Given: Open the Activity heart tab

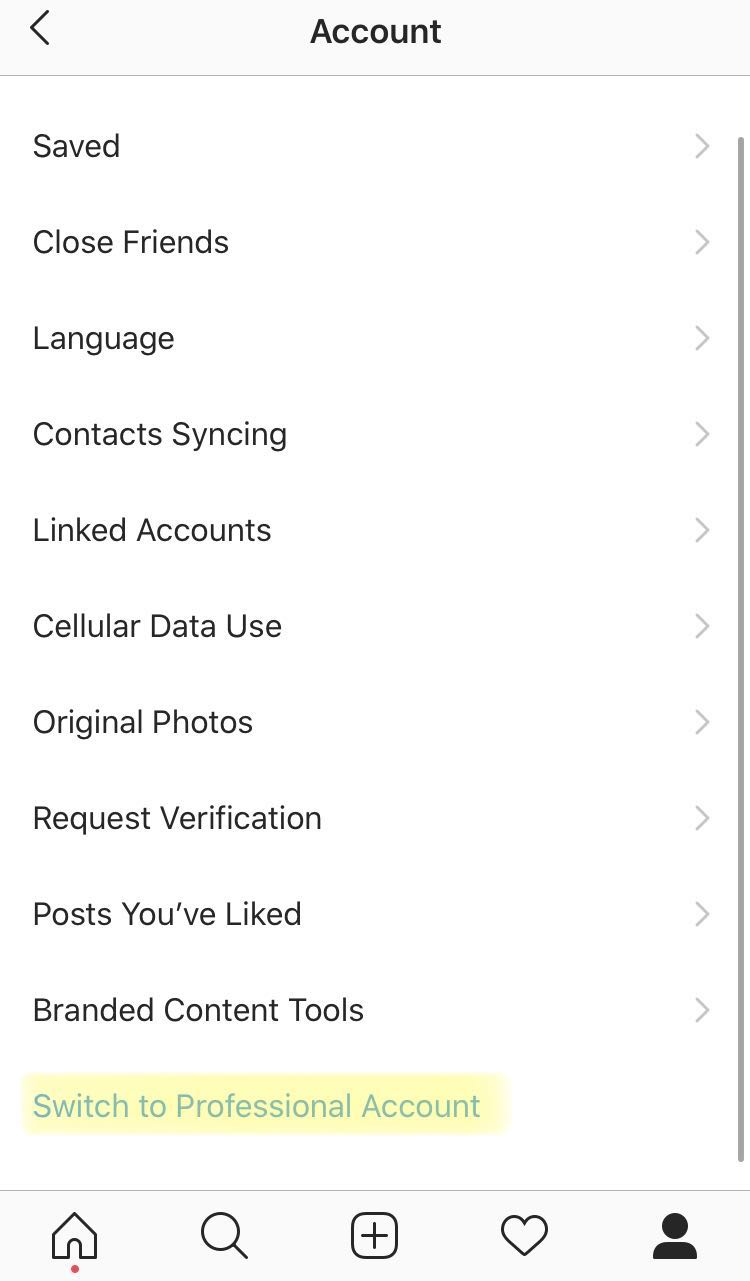Looking at the screenshot, I should (524, 1236).
